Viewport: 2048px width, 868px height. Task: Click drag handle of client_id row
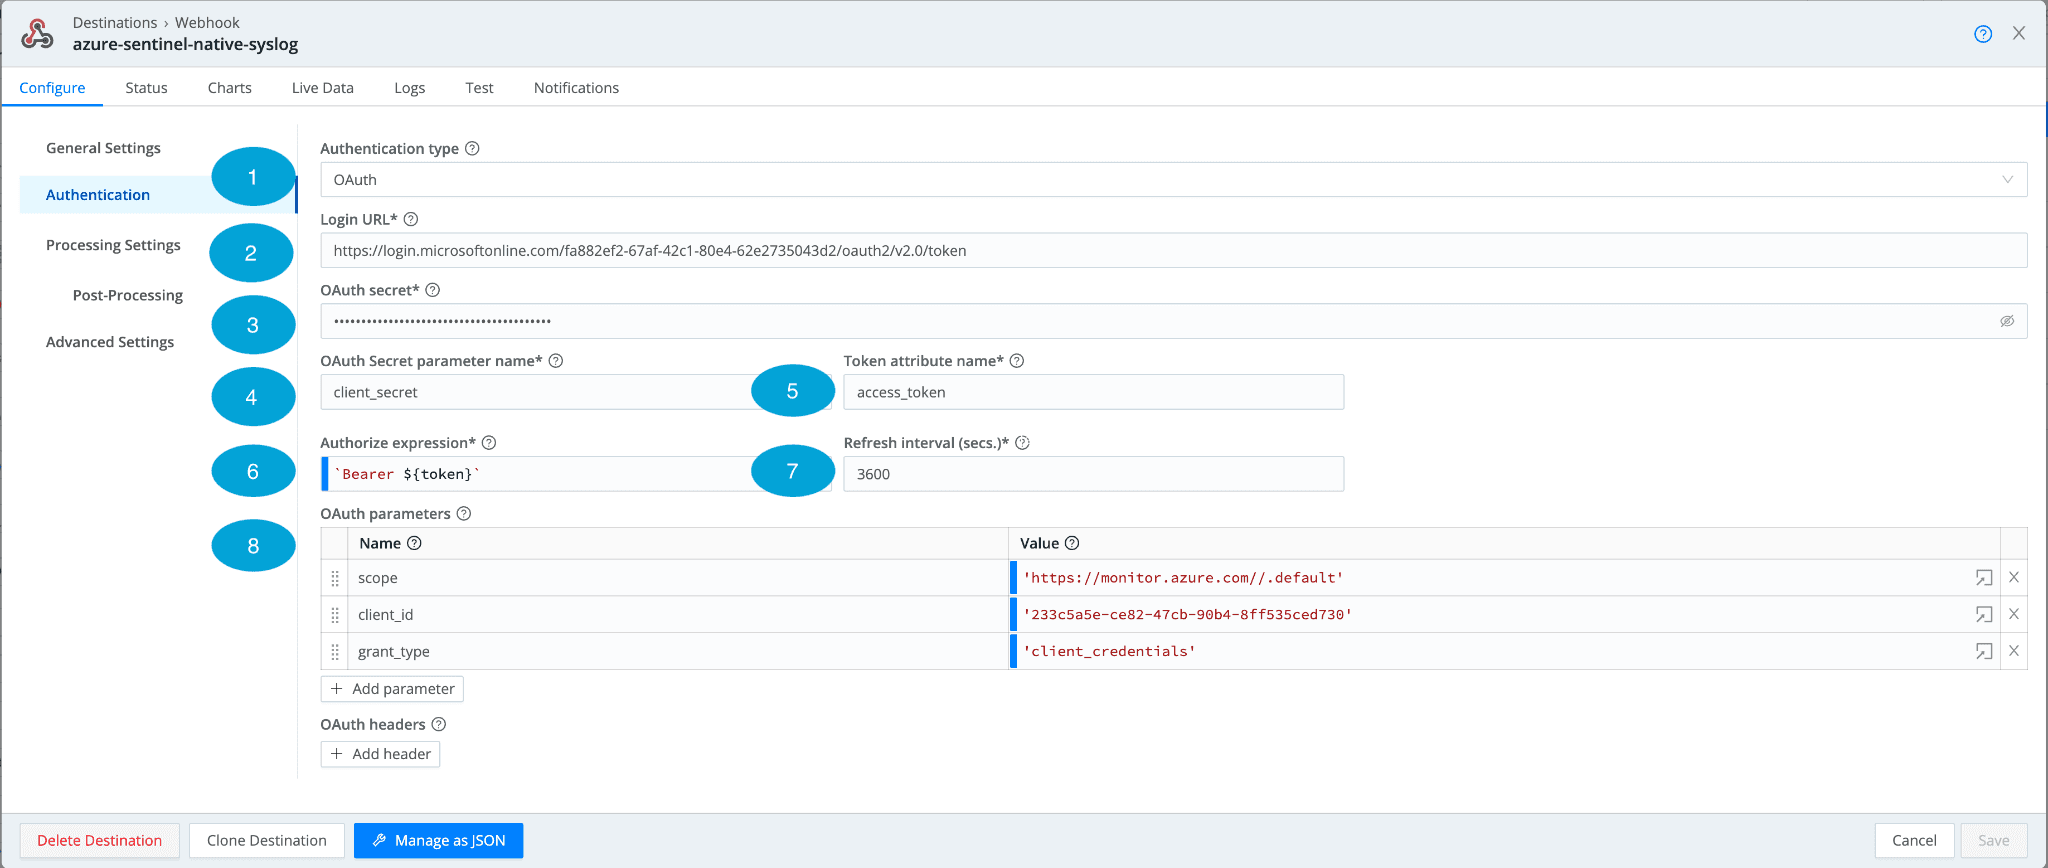[x=335, y=615]
